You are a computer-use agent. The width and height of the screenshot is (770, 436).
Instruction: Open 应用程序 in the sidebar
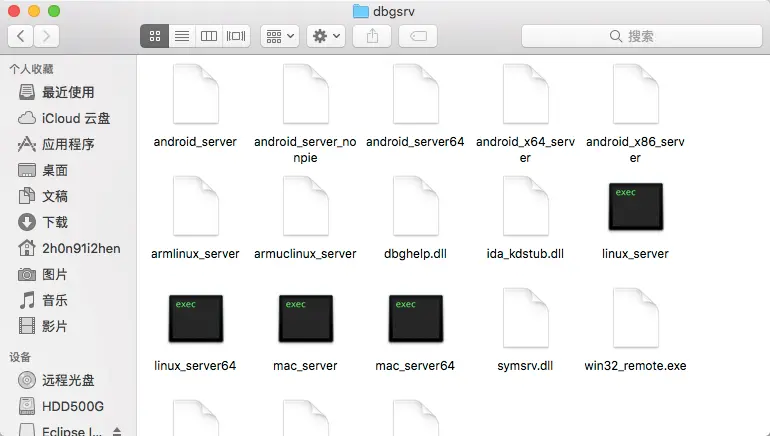point(68,144)
